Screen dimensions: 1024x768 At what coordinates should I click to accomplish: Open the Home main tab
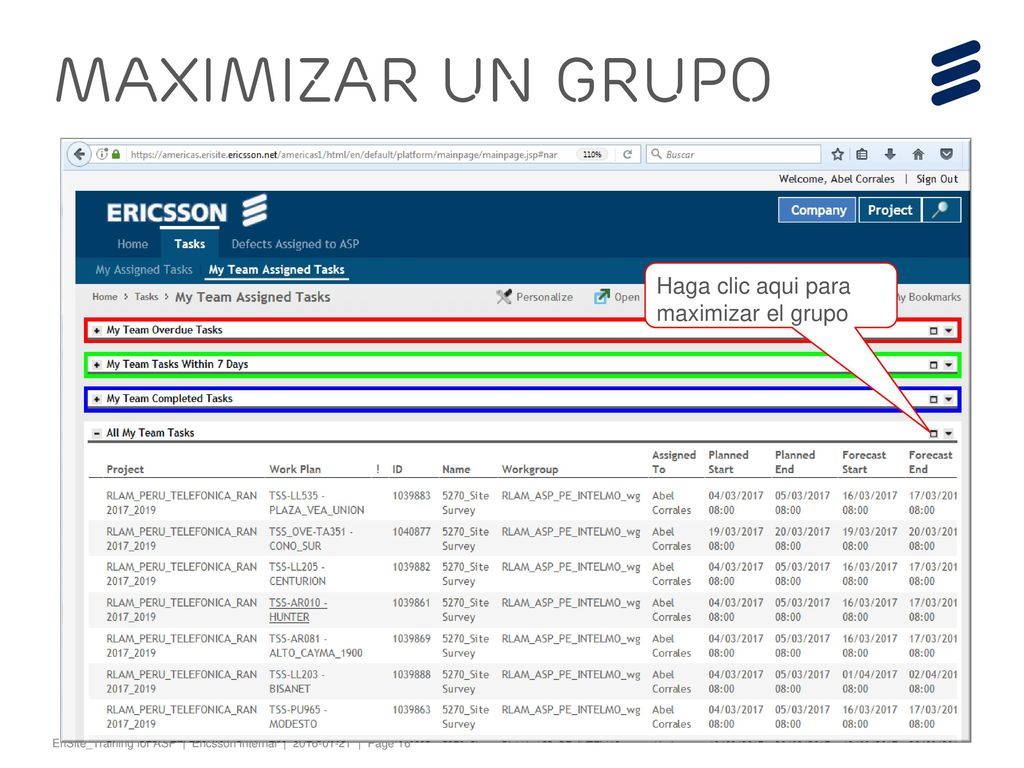[x=133, y=244]
